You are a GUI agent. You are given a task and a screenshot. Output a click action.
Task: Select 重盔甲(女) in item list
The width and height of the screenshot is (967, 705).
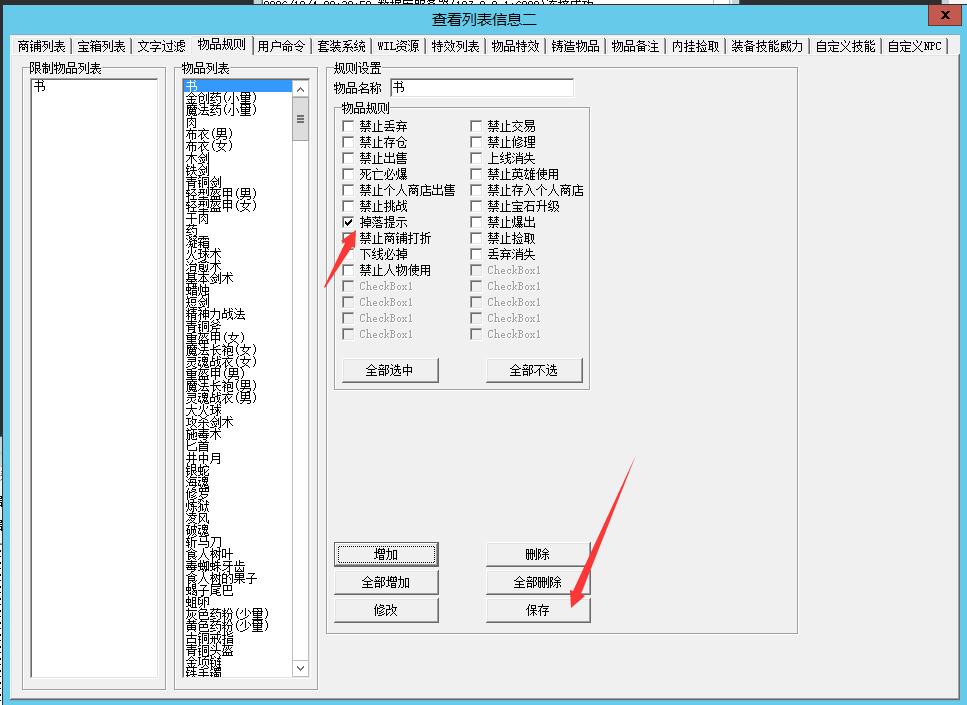[x=238, y=338]
